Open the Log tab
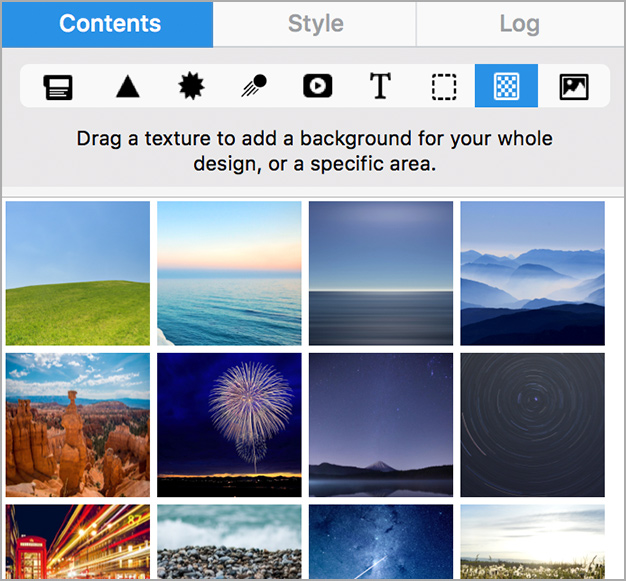Screen dimensions: 626x581 [520, 24]
